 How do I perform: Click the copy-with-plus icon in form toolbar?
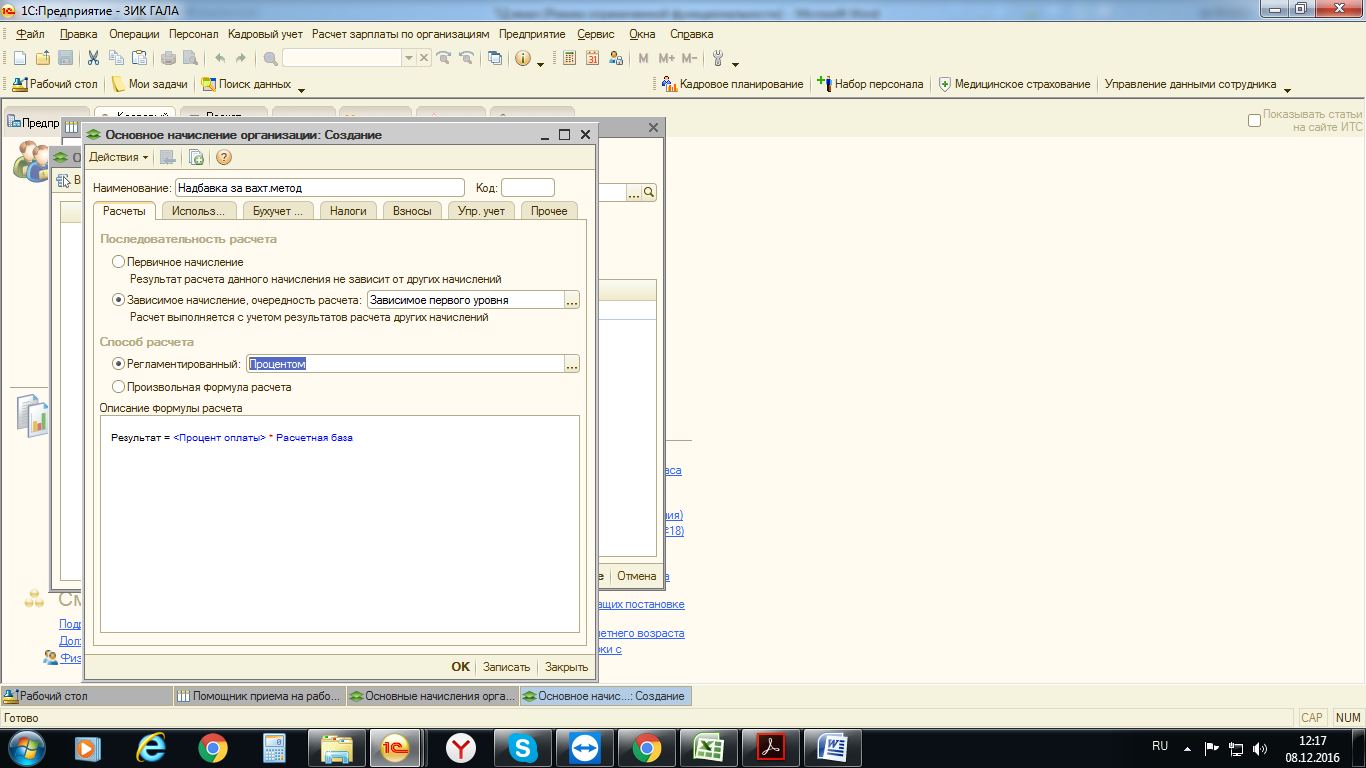(x=196, y=157)
